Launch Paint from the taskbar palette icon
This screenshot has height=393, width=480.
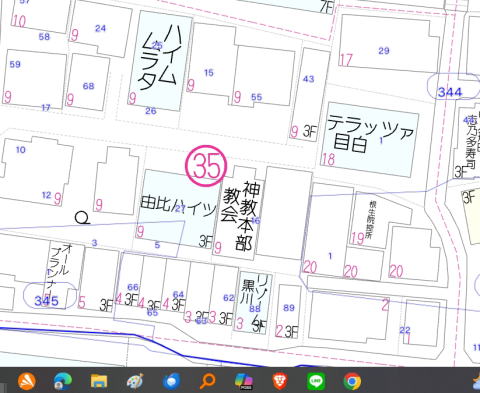pyautogui.click(x=135, y=381)
